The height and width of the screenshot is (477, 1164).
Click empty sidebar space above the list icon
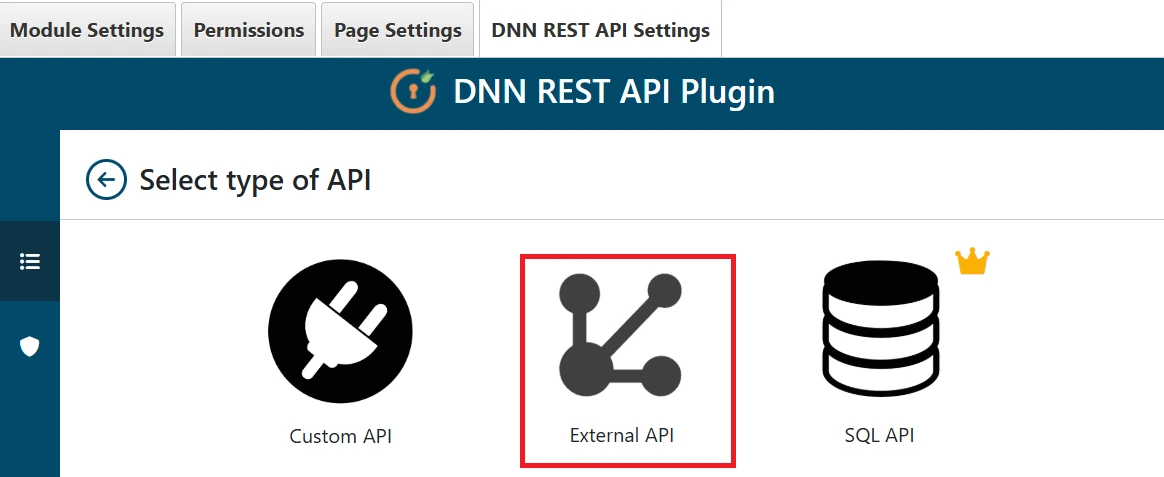tap(30, 175)
